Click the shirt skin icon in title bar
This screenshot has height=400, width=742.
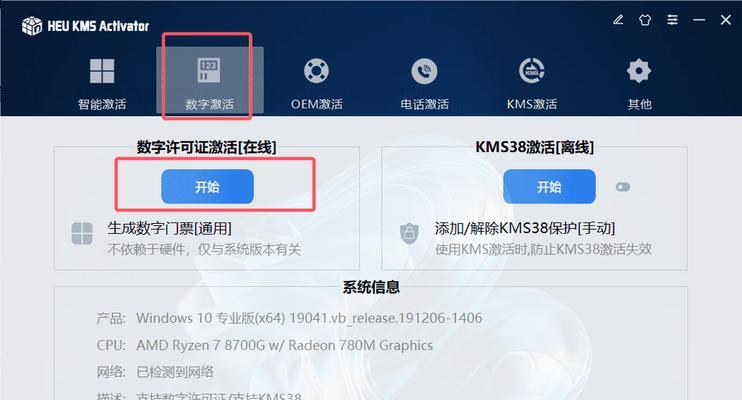point(645,20)
